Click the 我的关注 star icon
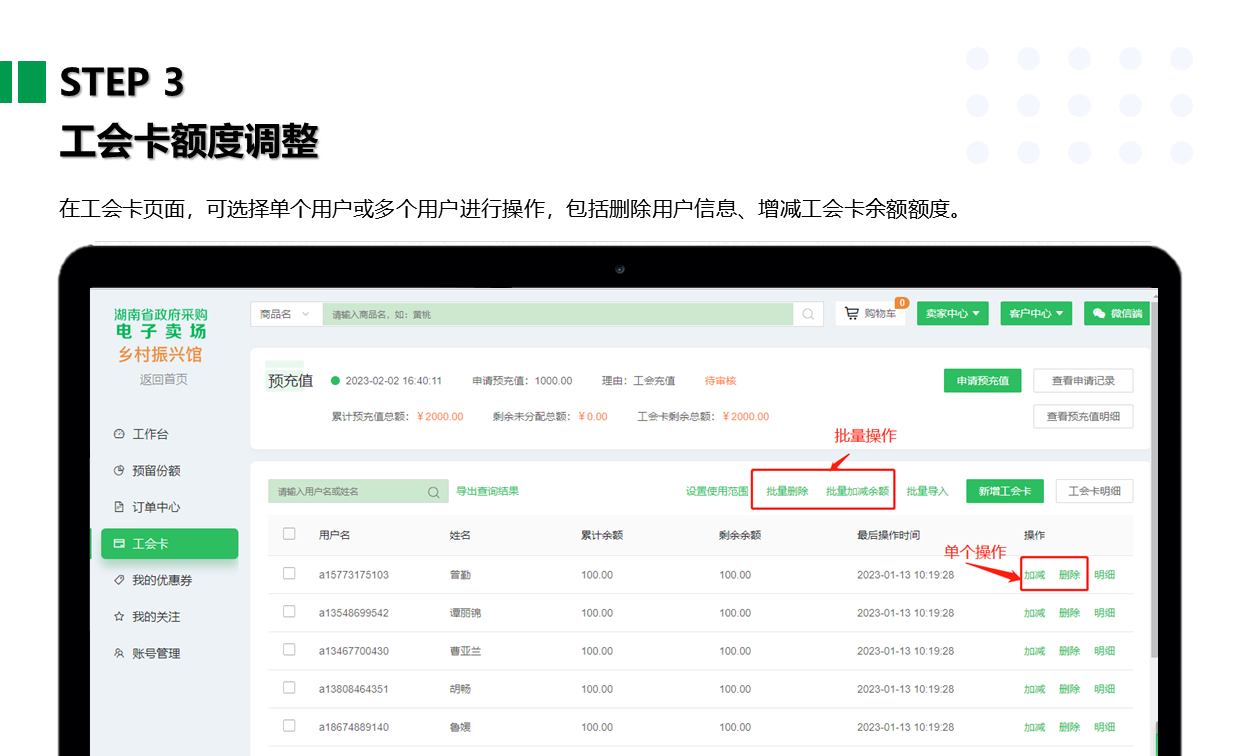 119,617
